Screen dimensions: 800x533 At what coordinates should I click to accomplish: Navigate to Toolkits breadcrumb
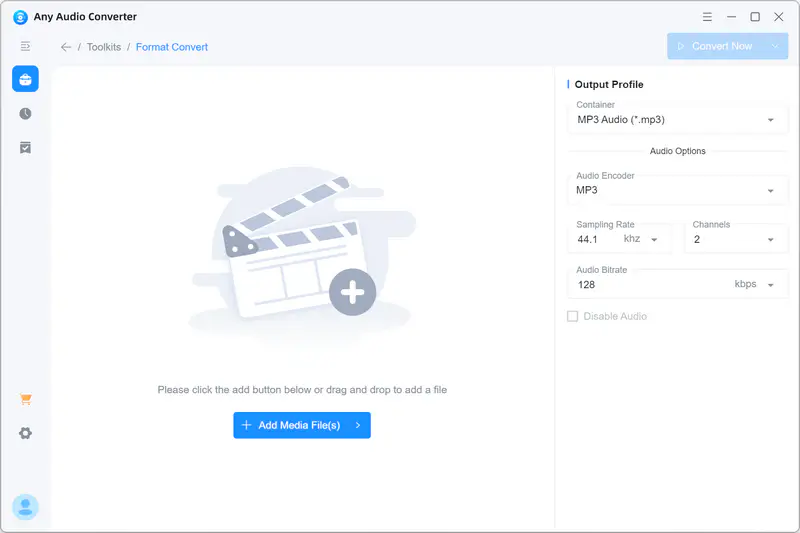[104, 47]
